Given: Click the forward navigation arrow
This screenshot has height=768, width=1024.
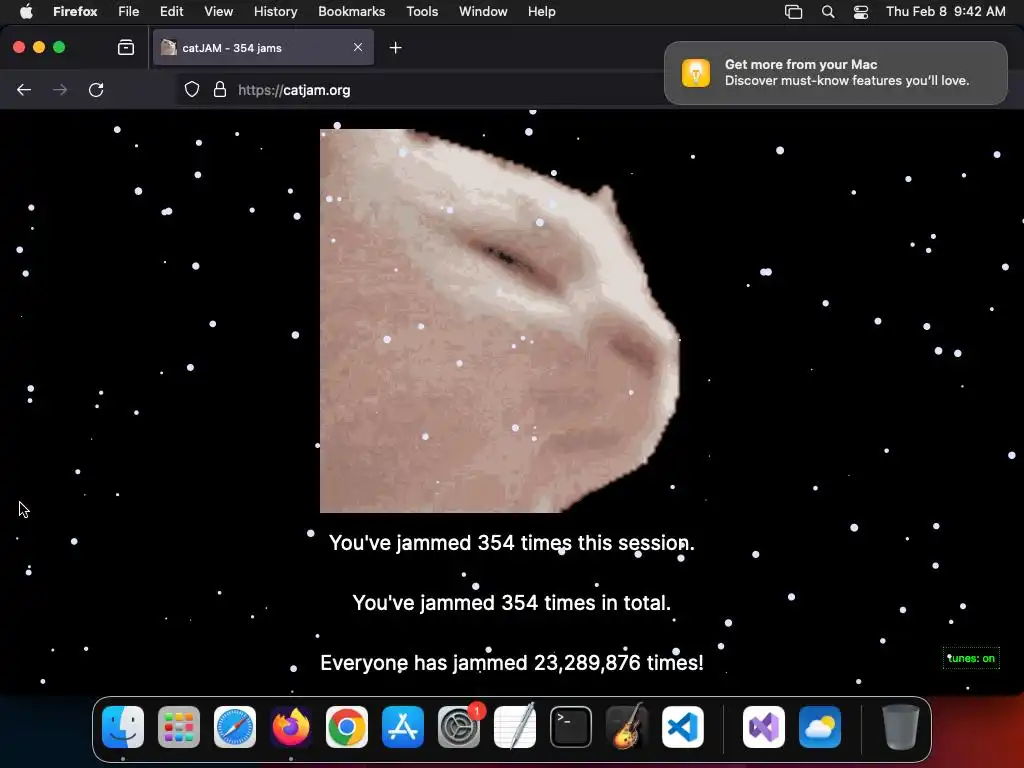Looking at the screenshot, I should [x=60, y=90].
